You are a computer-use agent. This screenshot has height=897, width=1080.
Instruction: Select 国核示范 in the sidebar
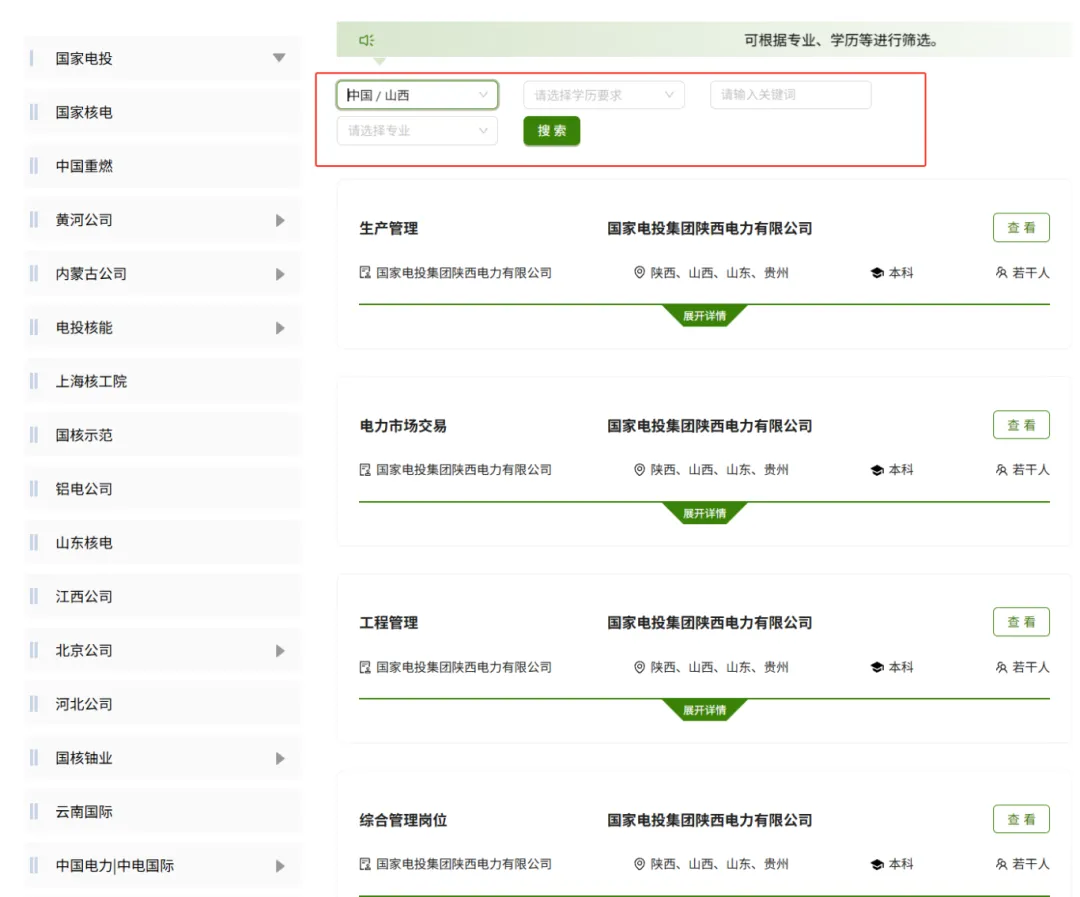pos(163,435)
